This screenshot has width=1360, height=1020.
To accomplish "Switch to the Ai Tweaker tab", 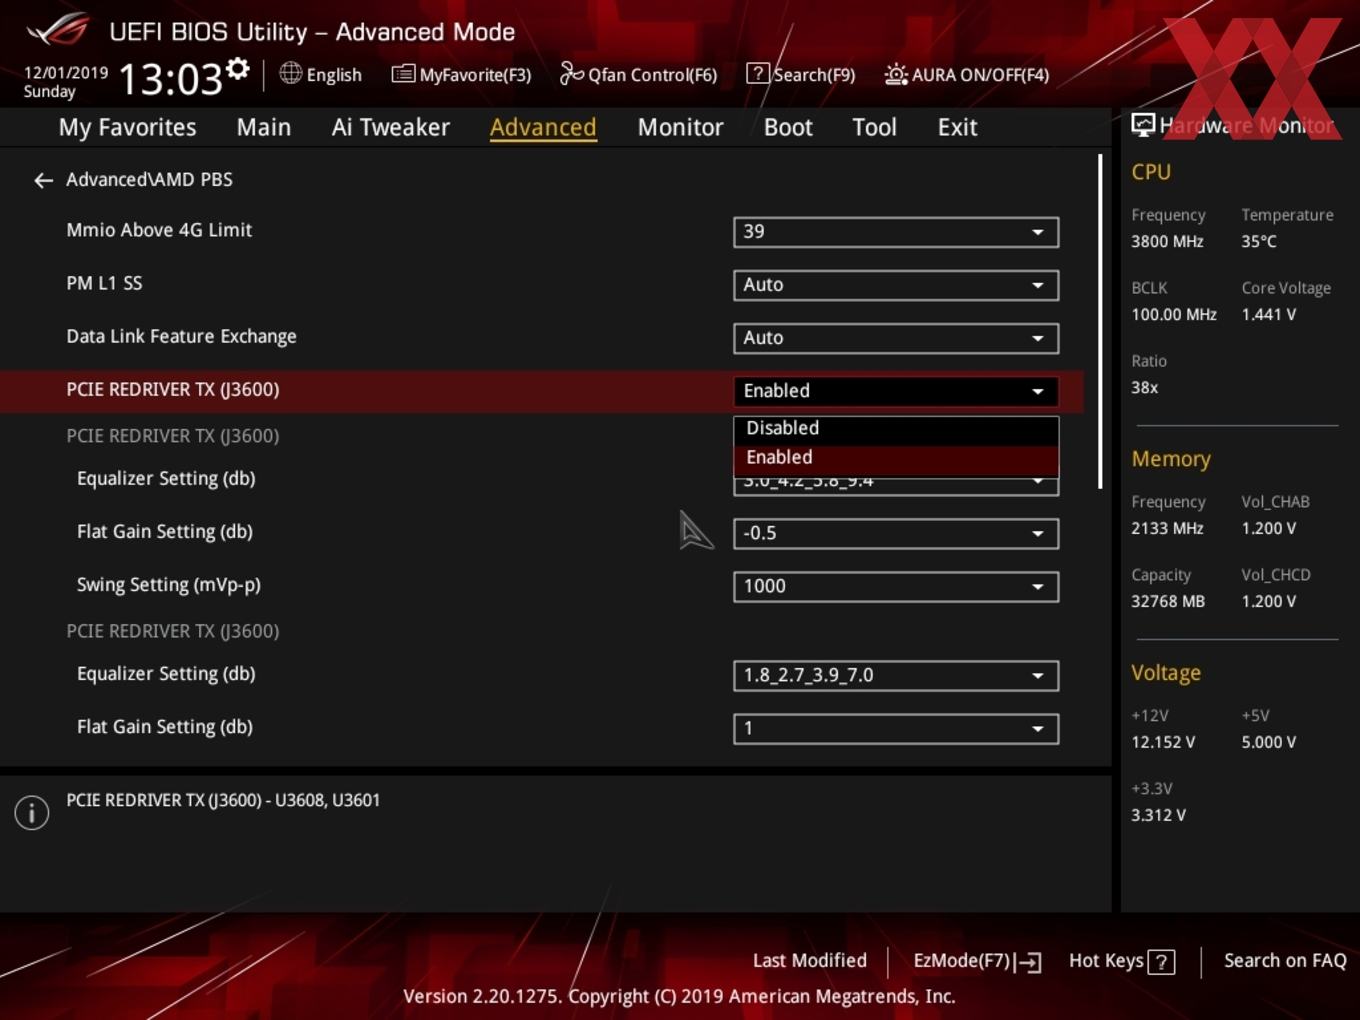I will [x=391, y=127].
